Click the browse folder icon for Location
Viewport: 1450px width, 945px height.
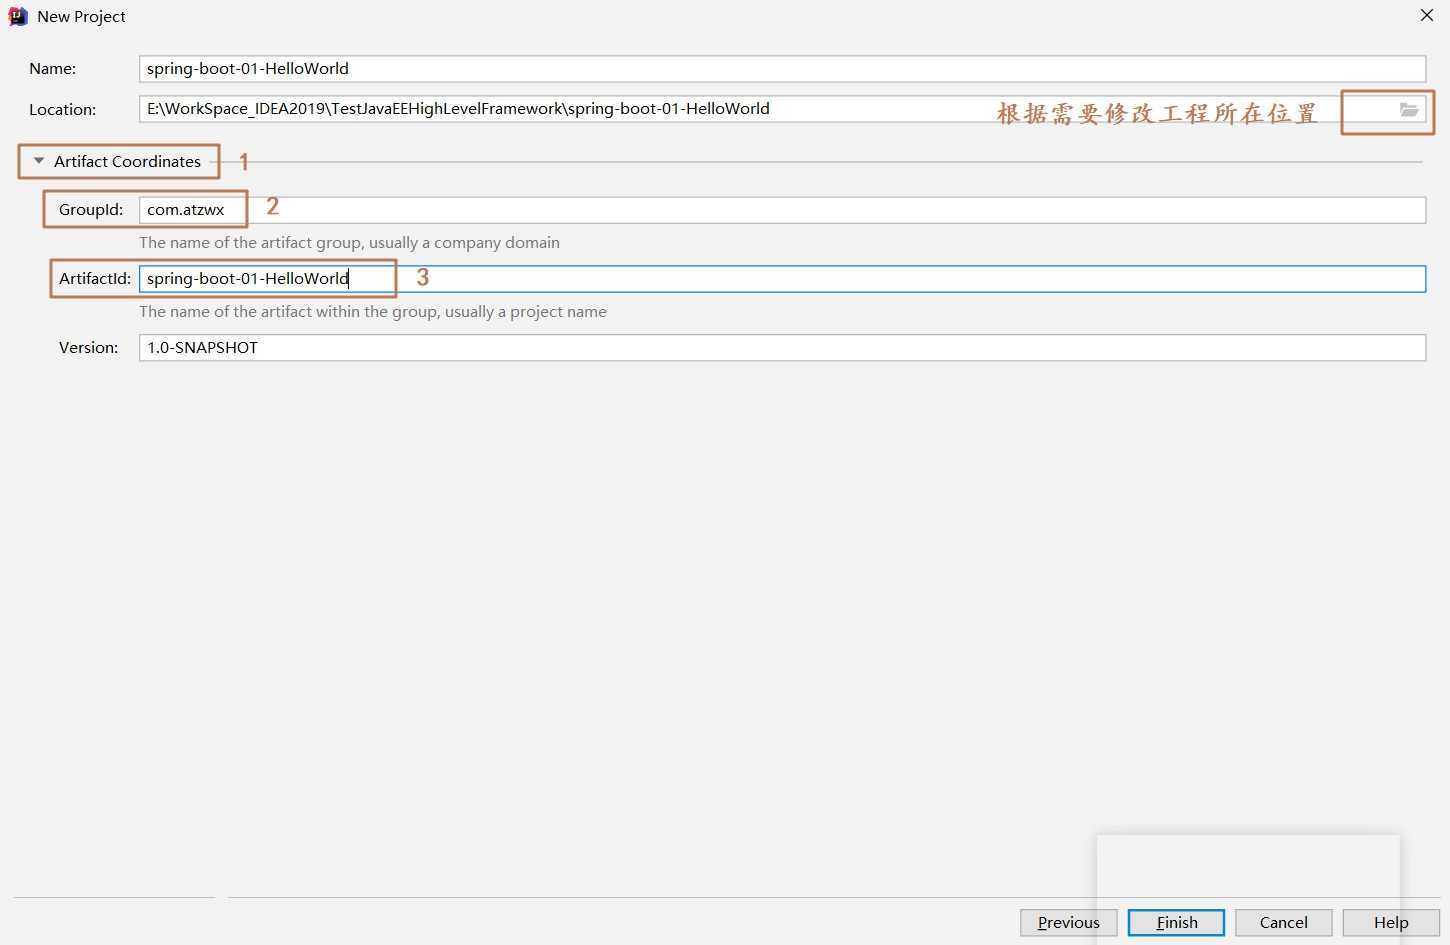point(1408,110)
